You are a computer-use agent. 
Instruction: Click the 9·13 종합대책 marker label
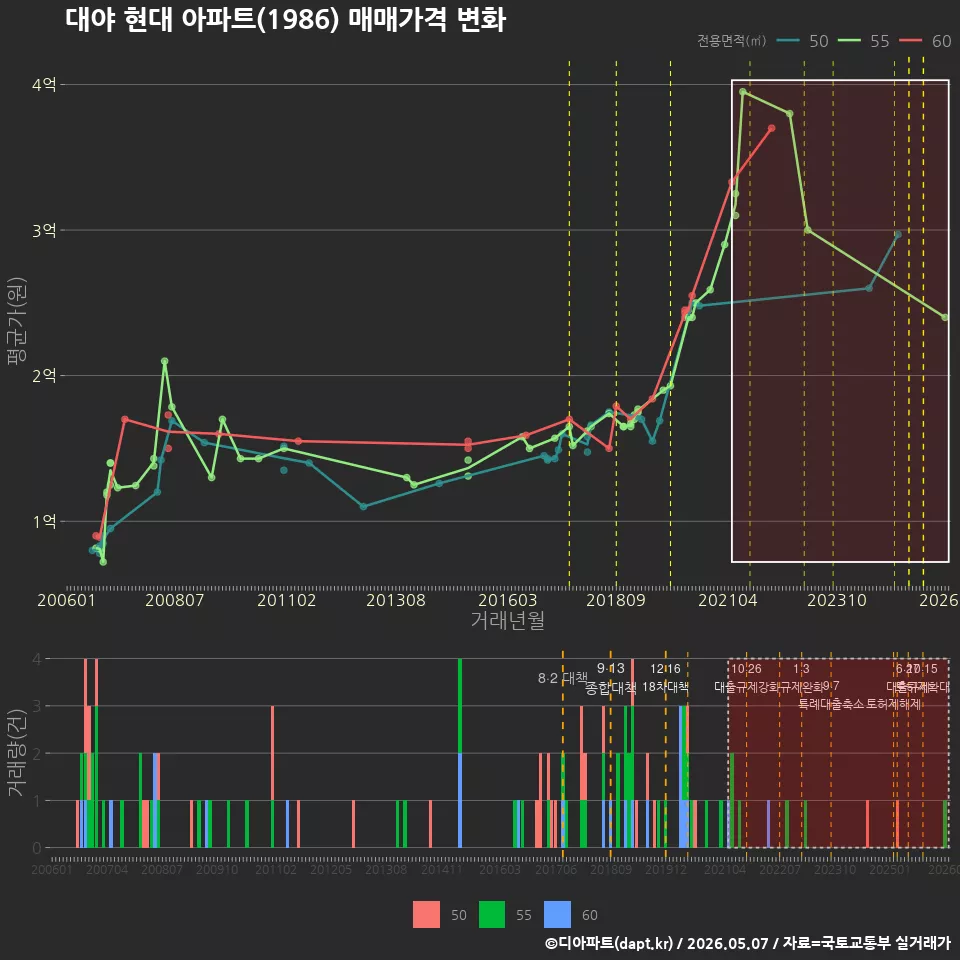point(610,678)
